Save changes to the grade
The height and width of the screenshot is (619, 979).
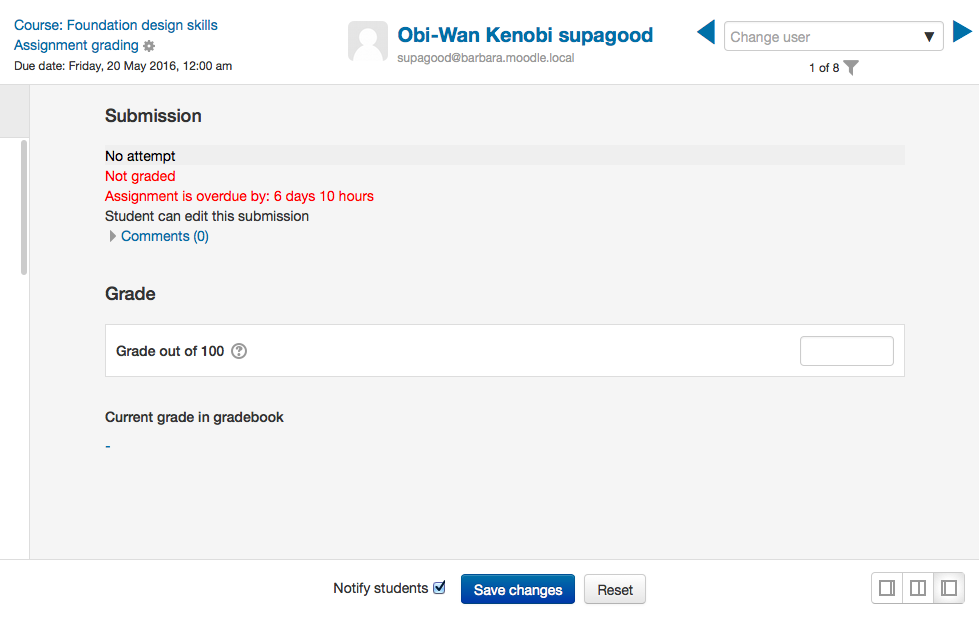coord(518,590)
